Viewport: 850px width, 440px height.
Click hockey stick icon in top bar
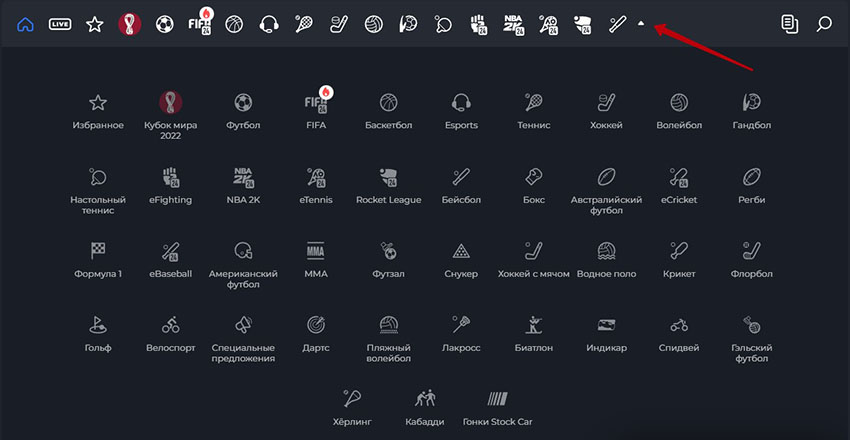coord(338,24)
